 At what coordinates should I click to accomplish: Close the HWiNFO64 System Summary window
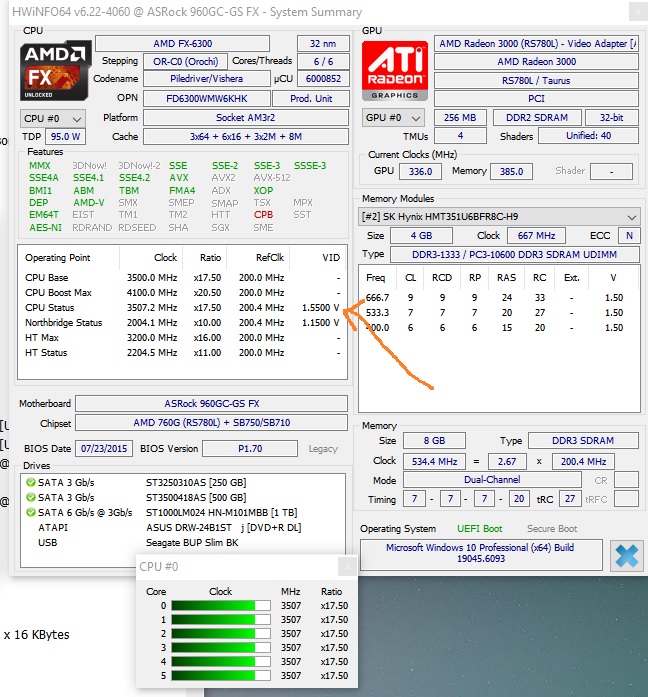tap(638, 12)
